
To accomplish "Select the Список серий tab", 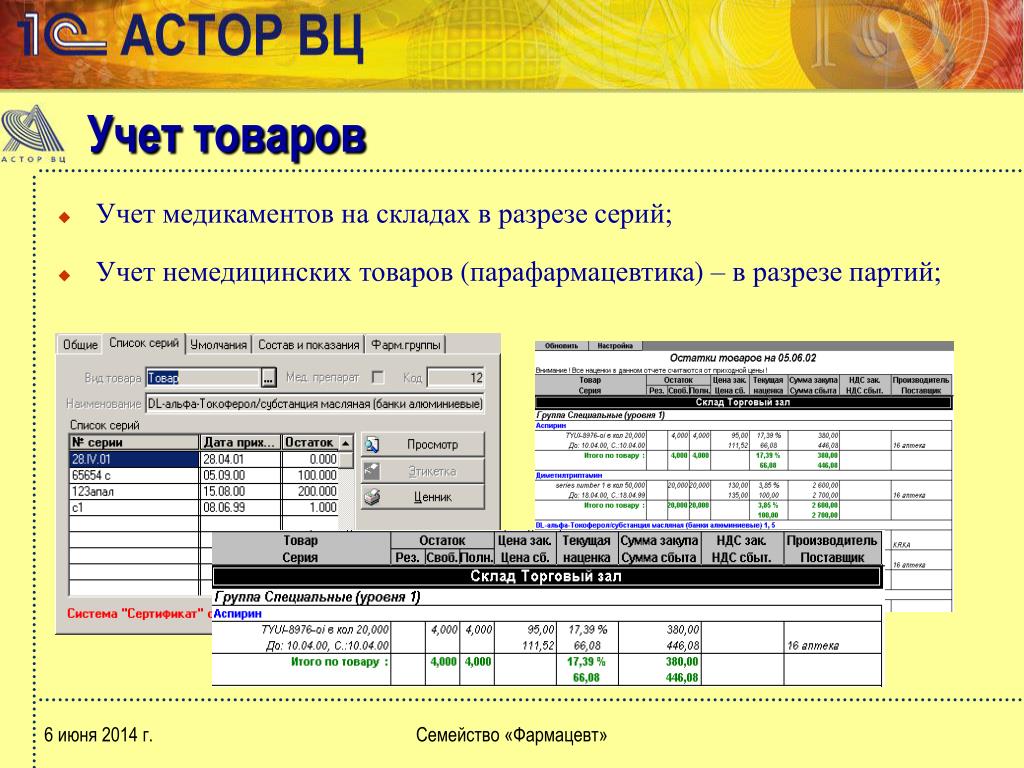I will [x=144, y=343].
